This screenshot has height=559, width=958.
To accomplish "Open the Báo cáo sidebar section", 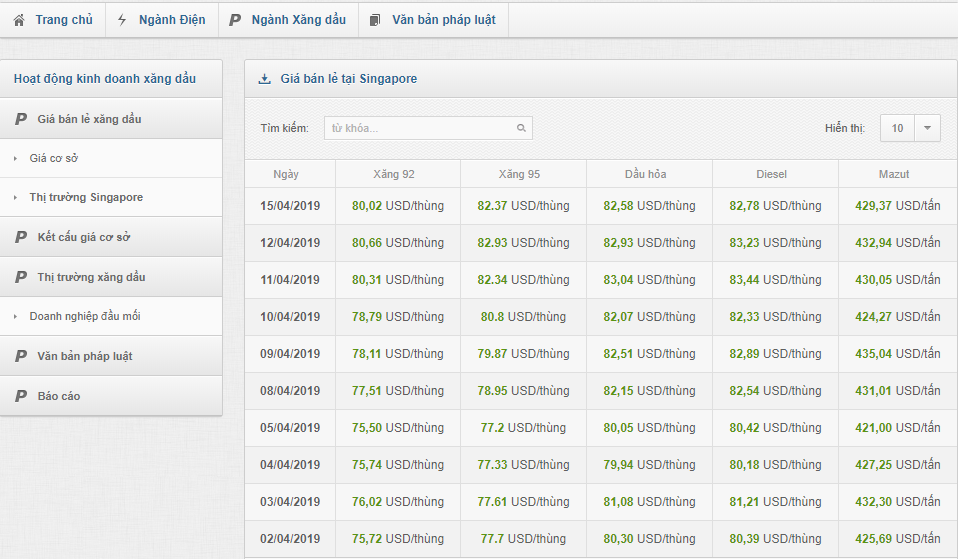I will click(x=111, y=396).
